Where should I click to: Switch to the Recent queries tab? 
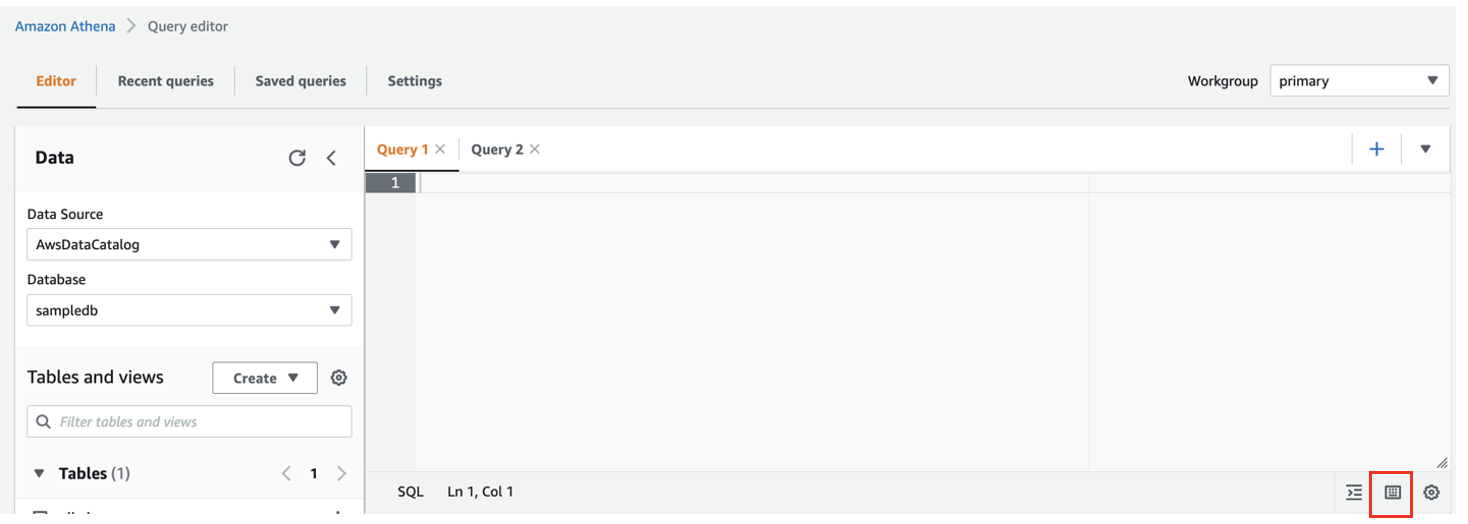tap(166, 81)
